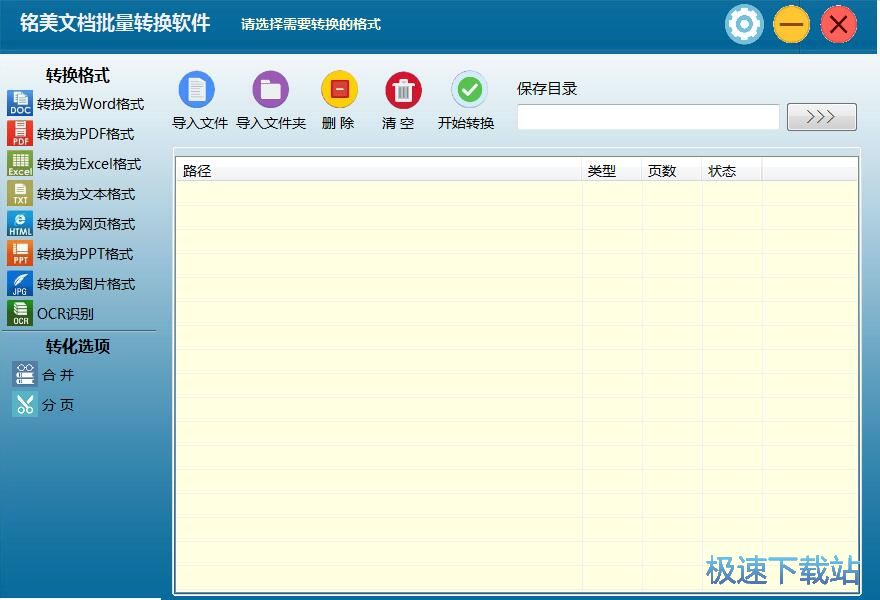
Task: Focus the 保存目录 path input field
Action: tap(648, 117)
